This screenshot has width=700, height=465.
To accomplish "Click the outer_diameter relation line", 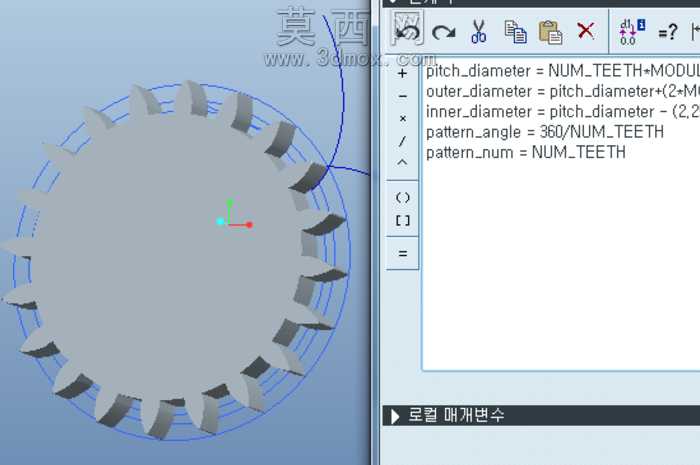I will tap(562, 91).
